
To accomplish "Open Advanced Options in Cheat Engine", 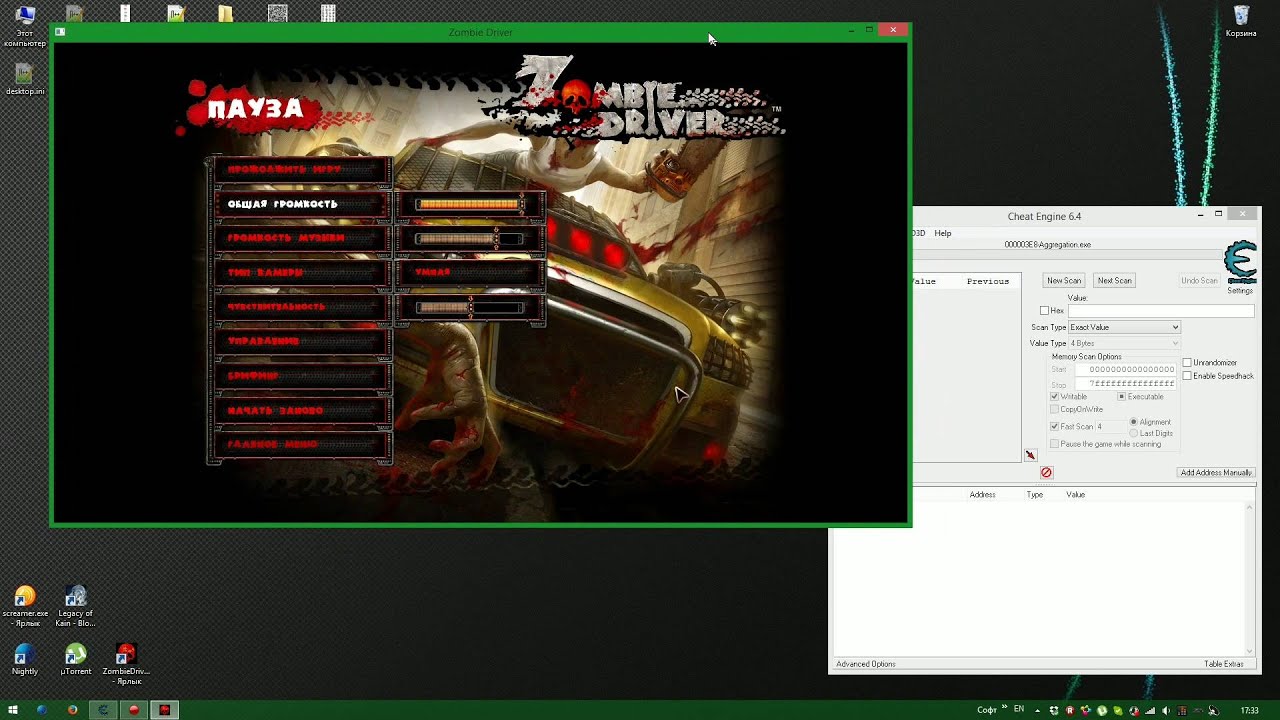I will coord(866,664).
